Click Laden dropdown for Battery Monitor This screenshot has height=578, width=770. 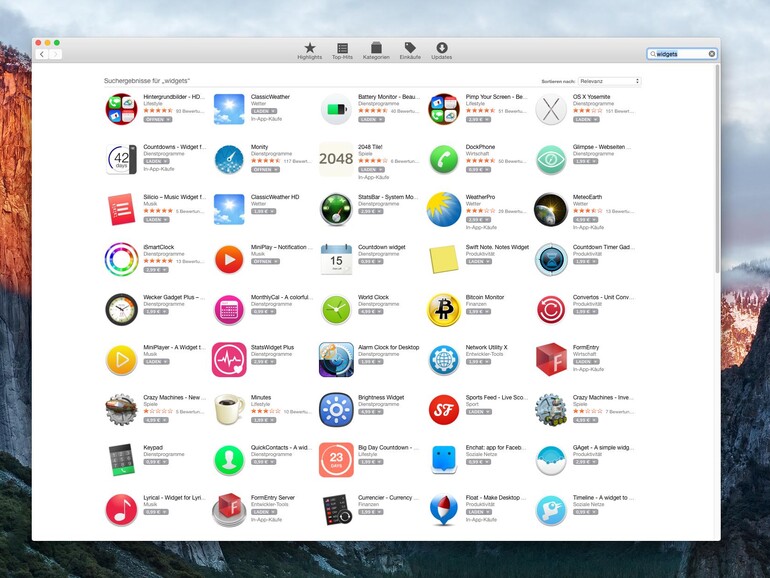pos(371,119)
